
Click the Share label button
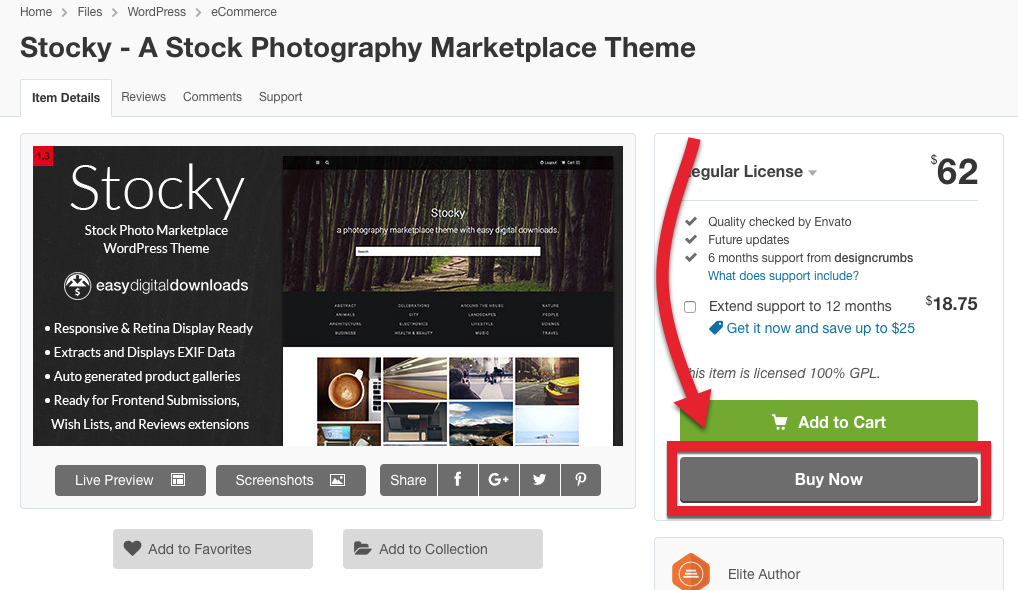point(408,480)
